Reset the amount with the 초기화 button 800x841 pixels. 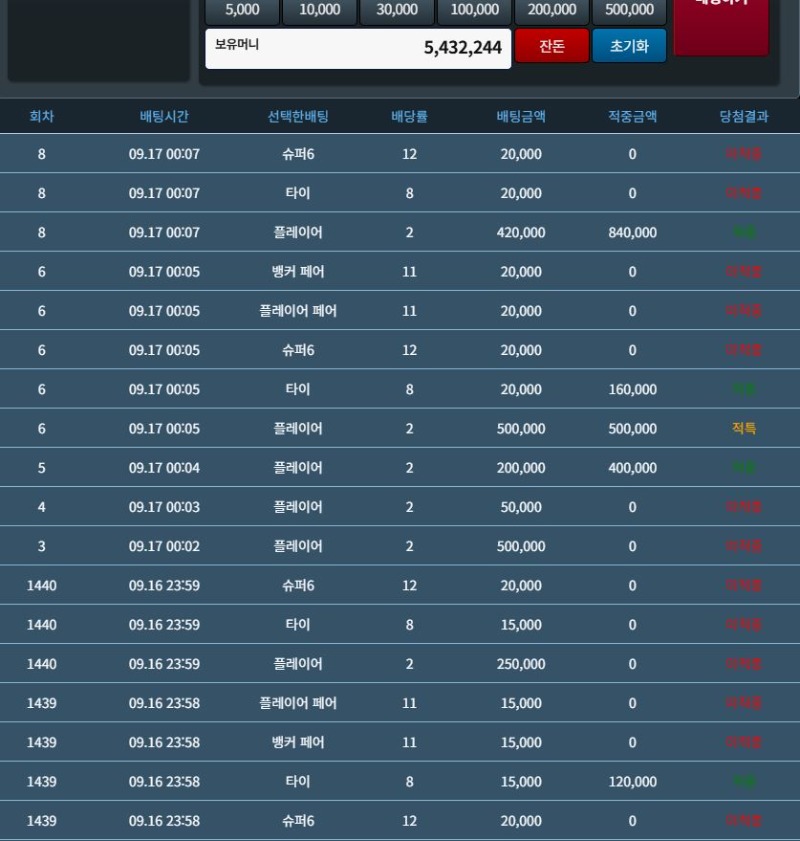629,46
